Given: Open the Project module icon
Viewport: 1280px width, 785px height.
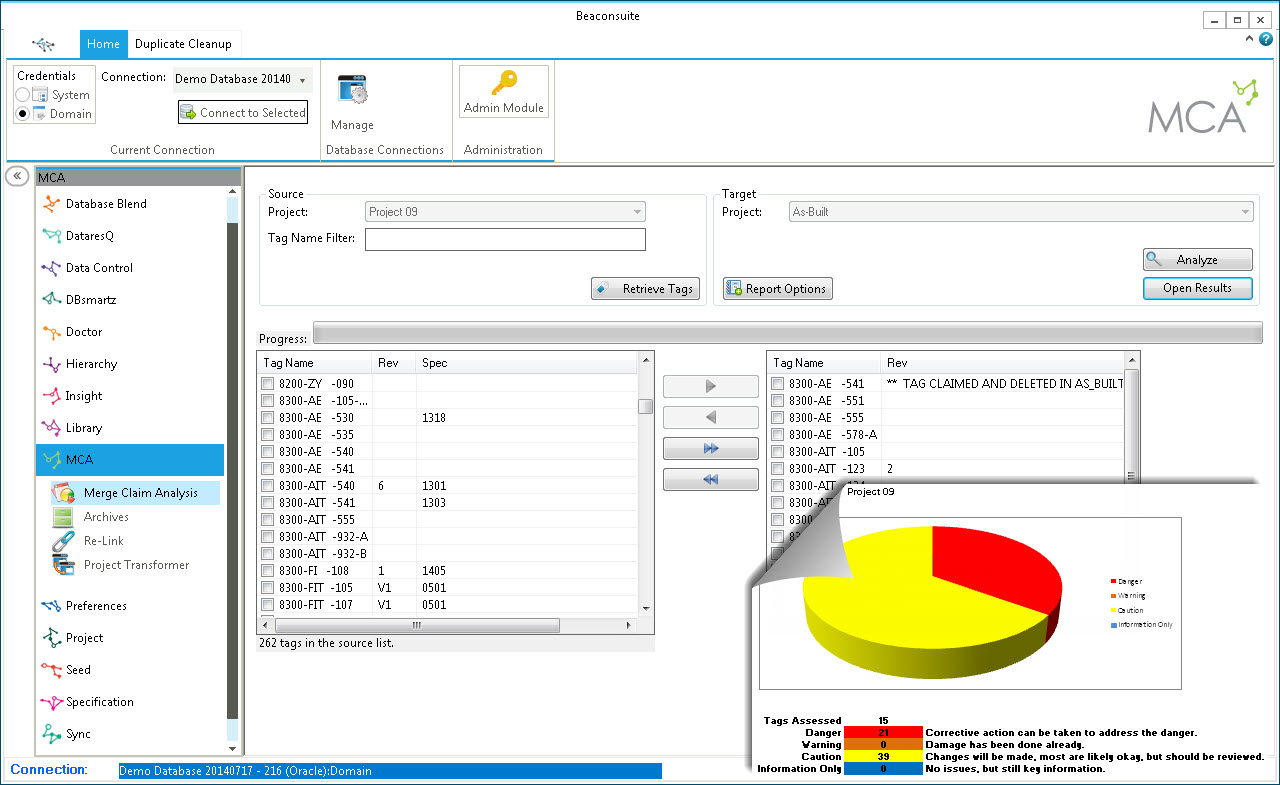Looking at the screenshot, I should click(52, 638).
